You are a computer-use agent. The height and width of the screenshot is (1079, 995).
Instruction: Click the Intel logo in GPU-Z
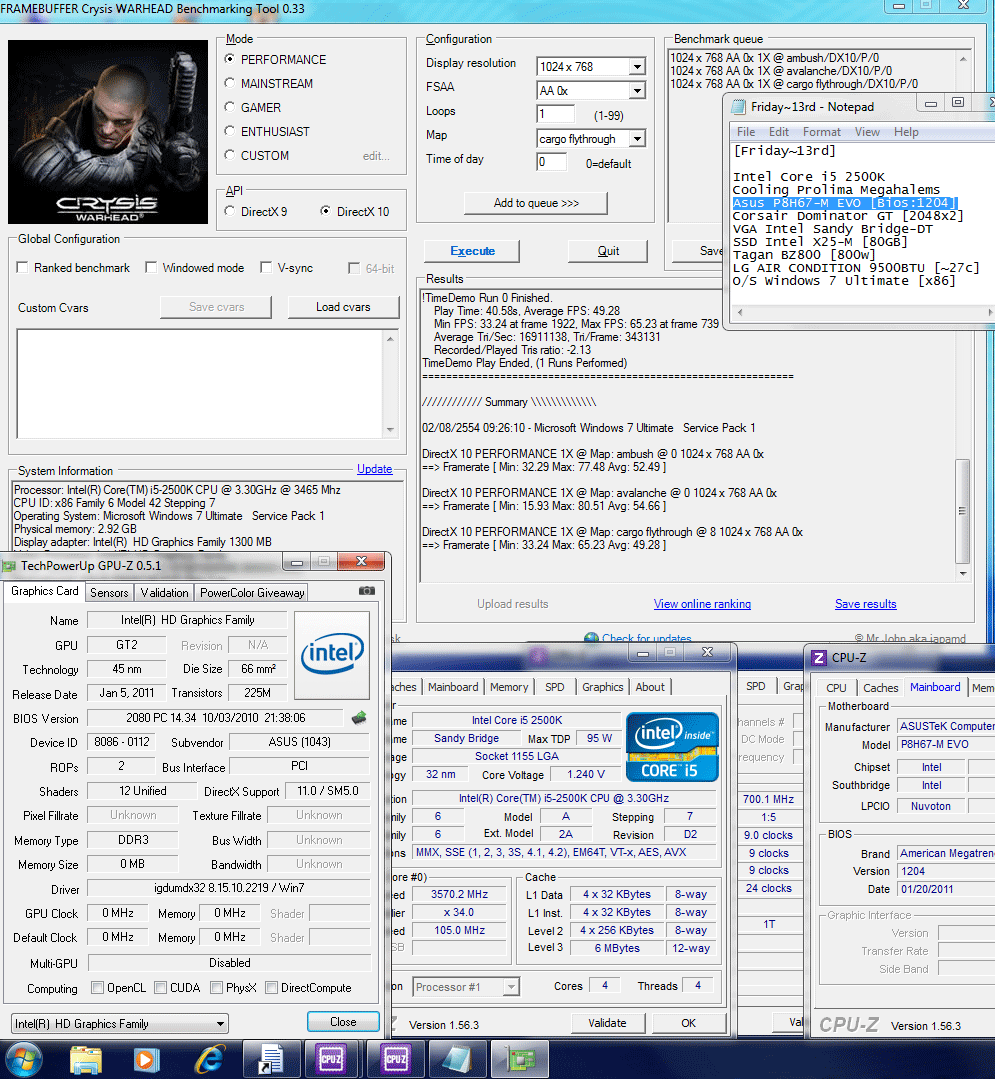[332, 654]
